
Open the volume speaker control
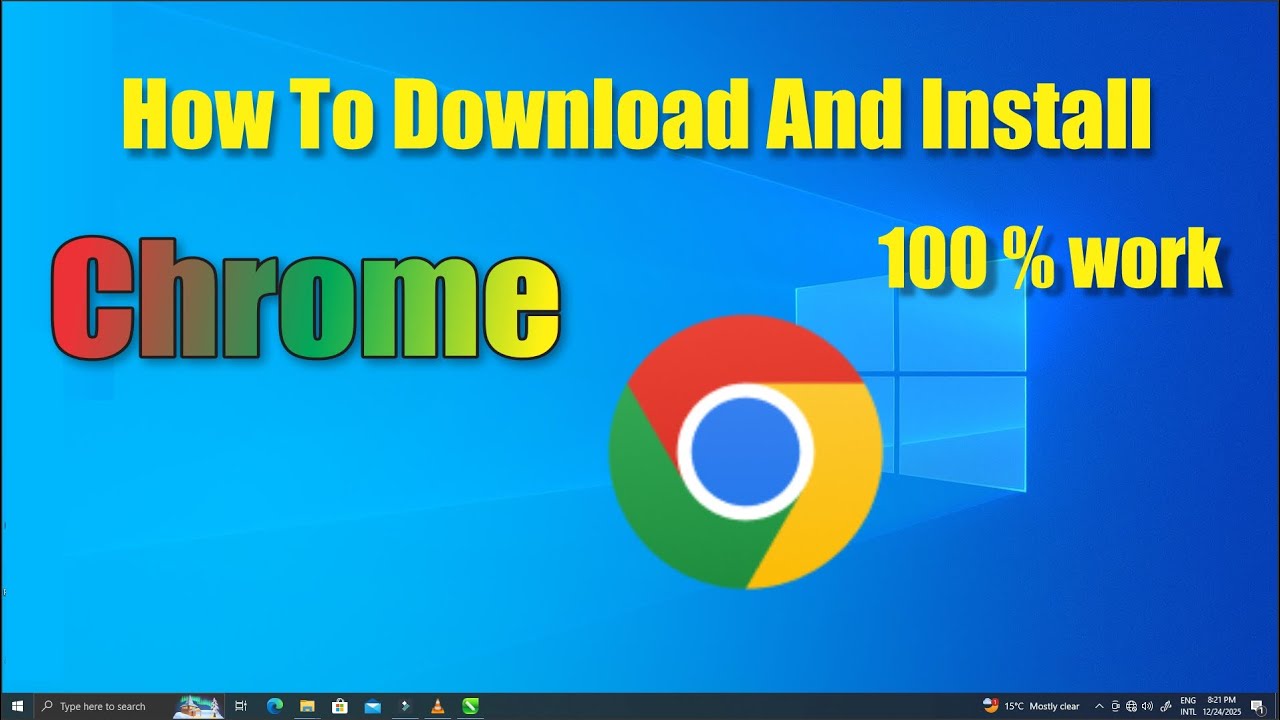(1147, 706)
